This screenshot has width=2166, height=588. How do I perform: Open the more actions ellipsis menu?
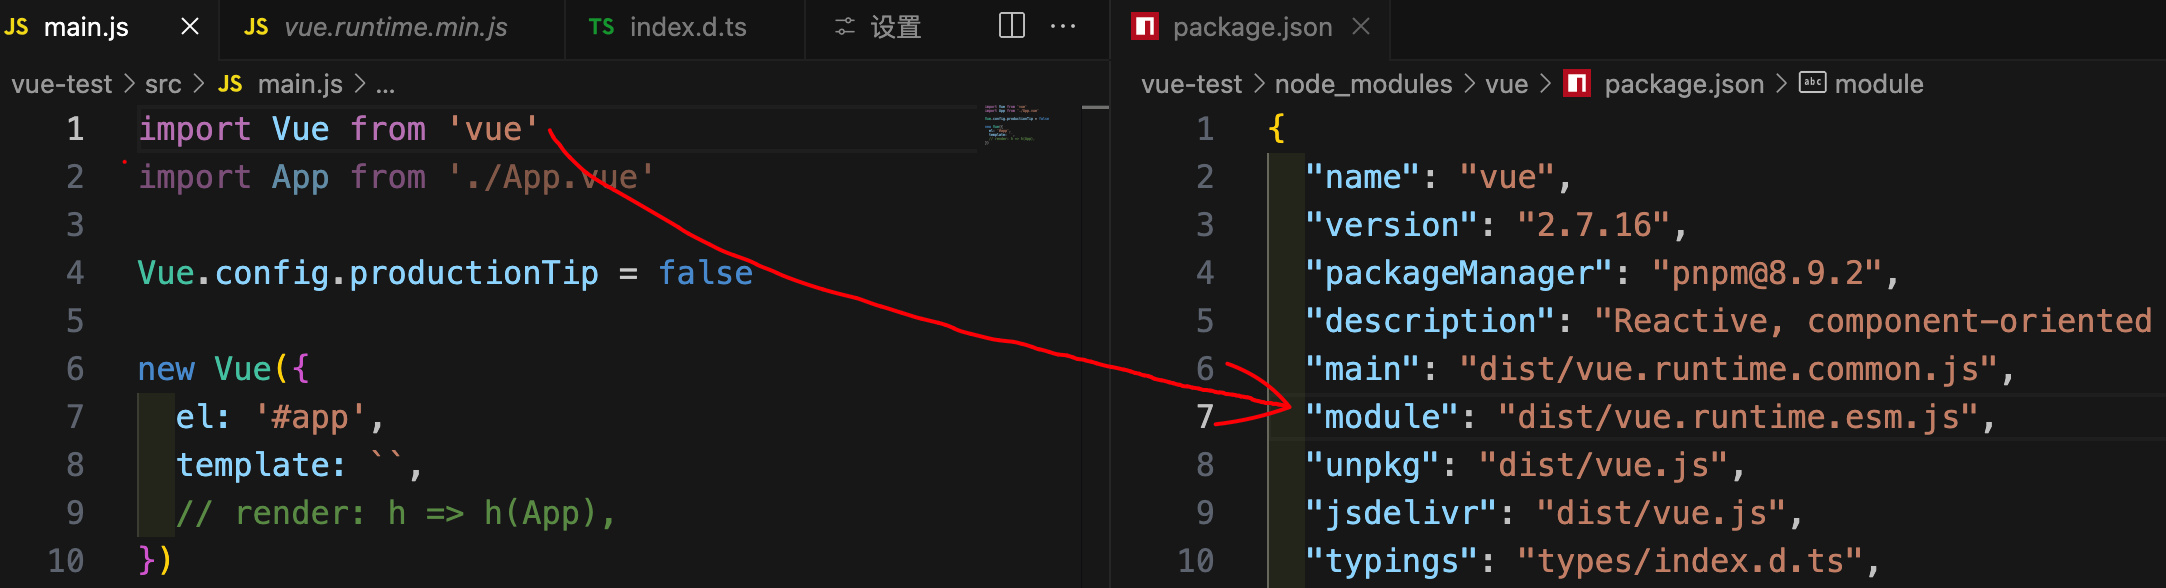(1063, 26)
